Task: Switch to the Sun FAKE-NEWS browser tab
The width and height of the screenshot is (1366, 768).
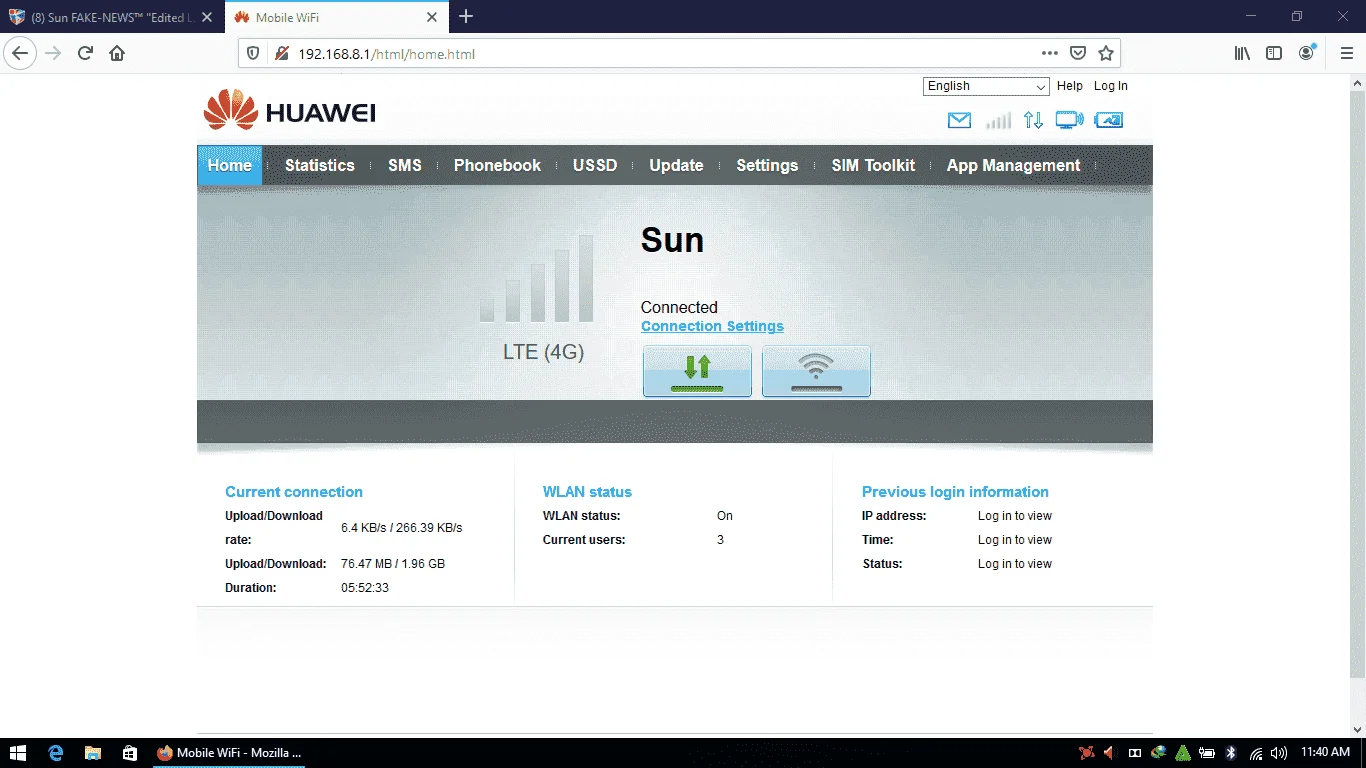Action: click(112, 17)
